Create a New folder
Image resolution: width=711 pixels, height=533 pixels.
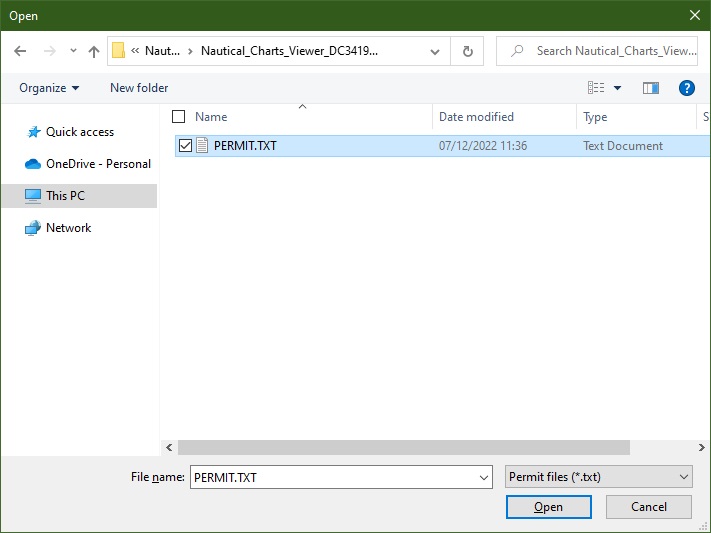point(139,88)
